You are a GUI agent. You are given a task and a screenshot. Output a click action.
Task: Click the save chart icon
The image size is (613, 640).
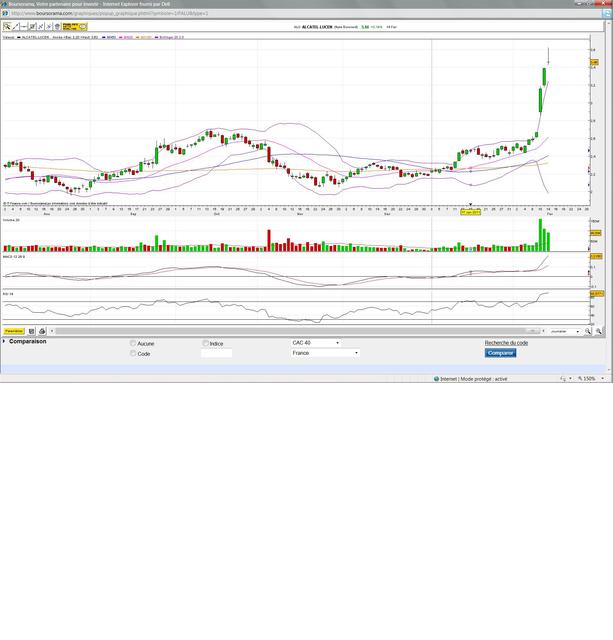(32, 331)
